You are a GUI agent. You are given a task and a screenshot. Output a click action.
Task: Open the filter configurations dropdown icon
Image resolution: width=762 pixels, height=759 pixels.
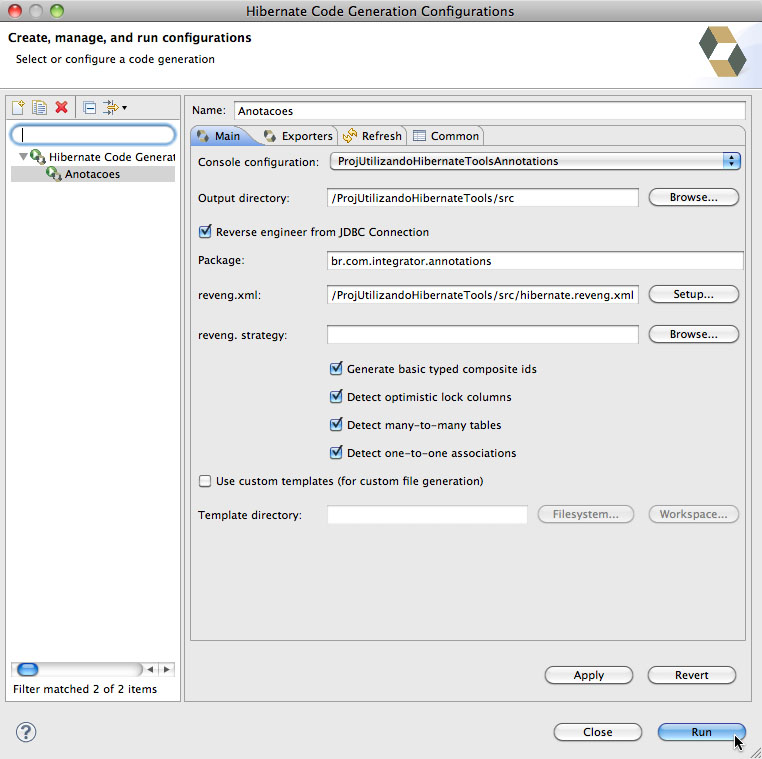coord(115,107)
